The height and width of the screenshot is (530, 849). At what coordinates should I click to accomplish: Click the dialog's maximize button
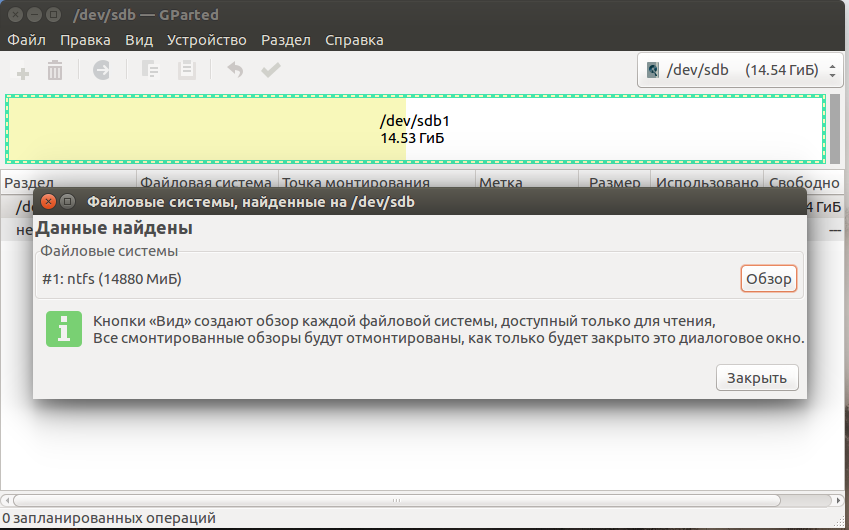click(x=67, y=202)
